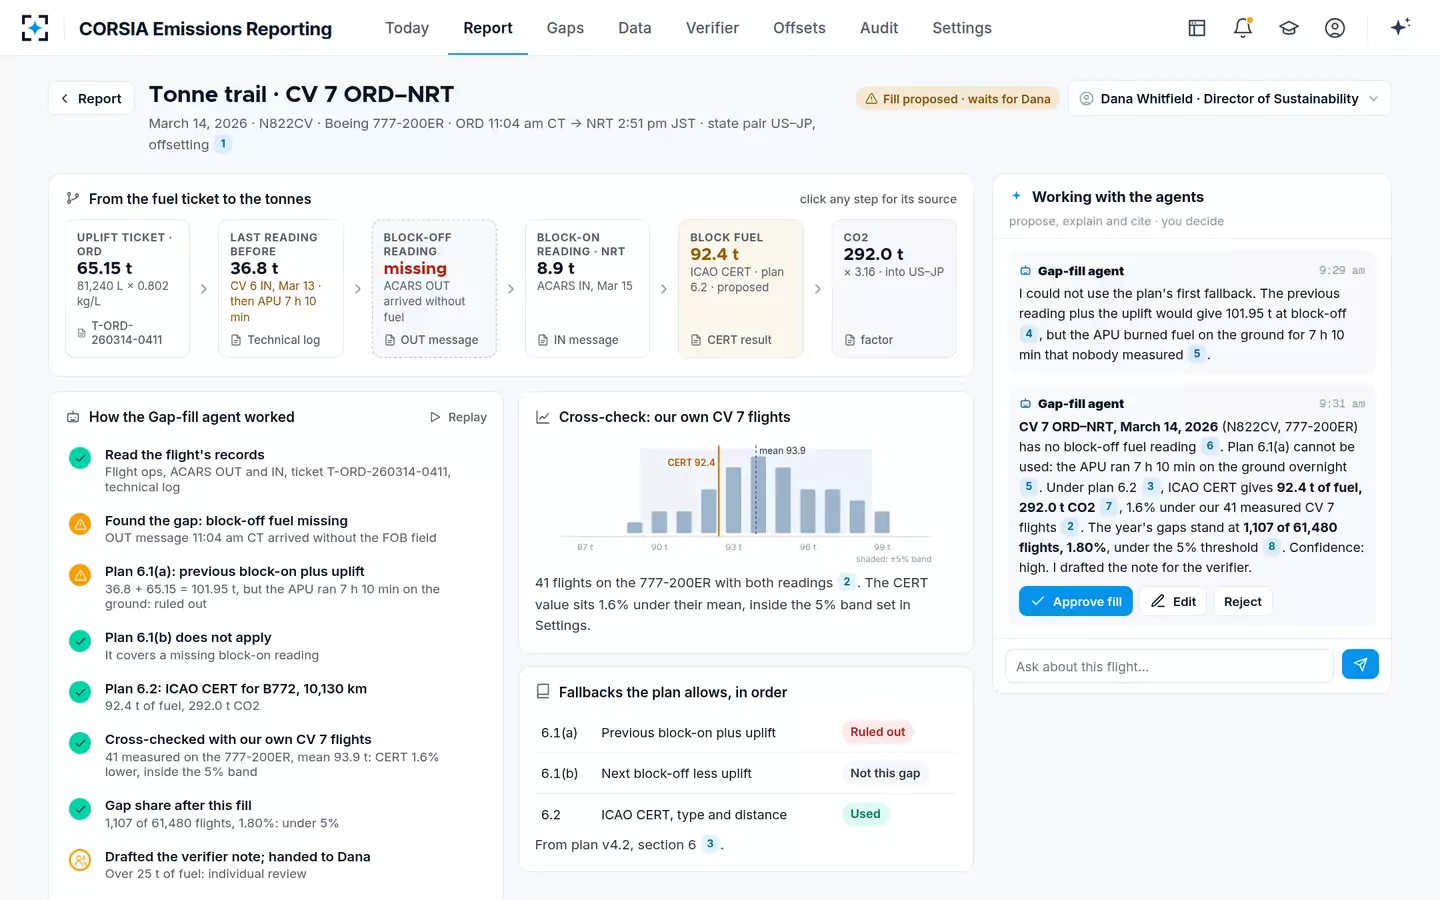Open the CO2 factor source
Image resolution: width=1440 pixels, height=900 pixels.
(868, 340)
